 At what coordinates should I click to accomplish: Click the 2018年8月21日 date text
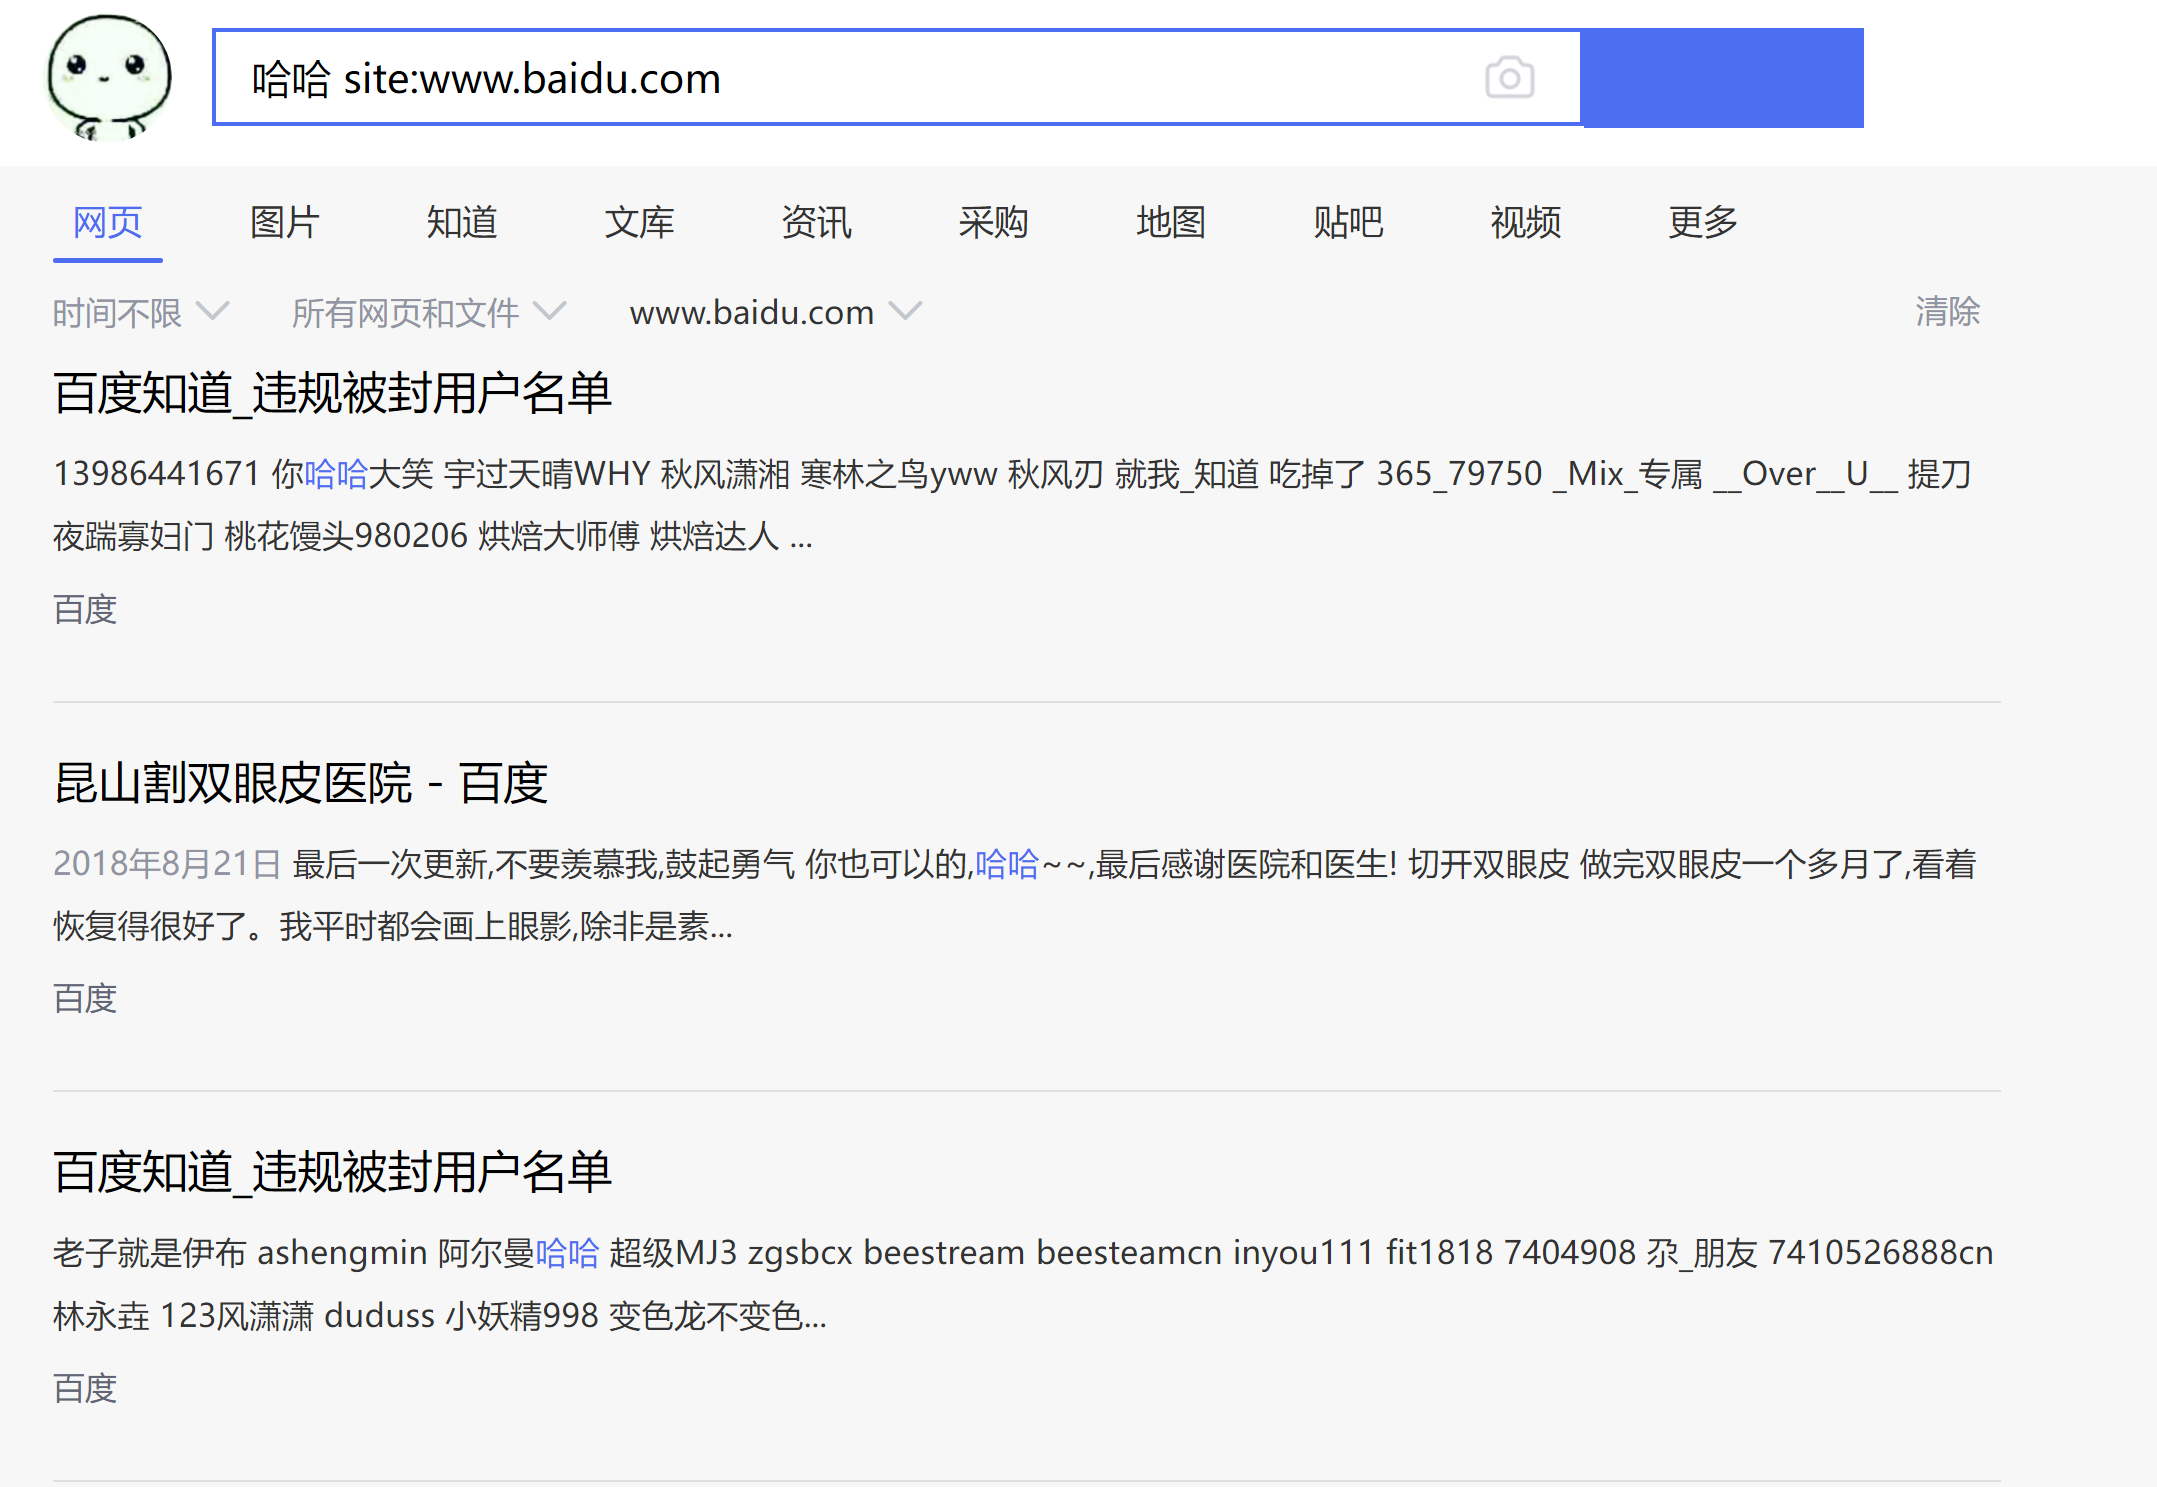point(167,863)
